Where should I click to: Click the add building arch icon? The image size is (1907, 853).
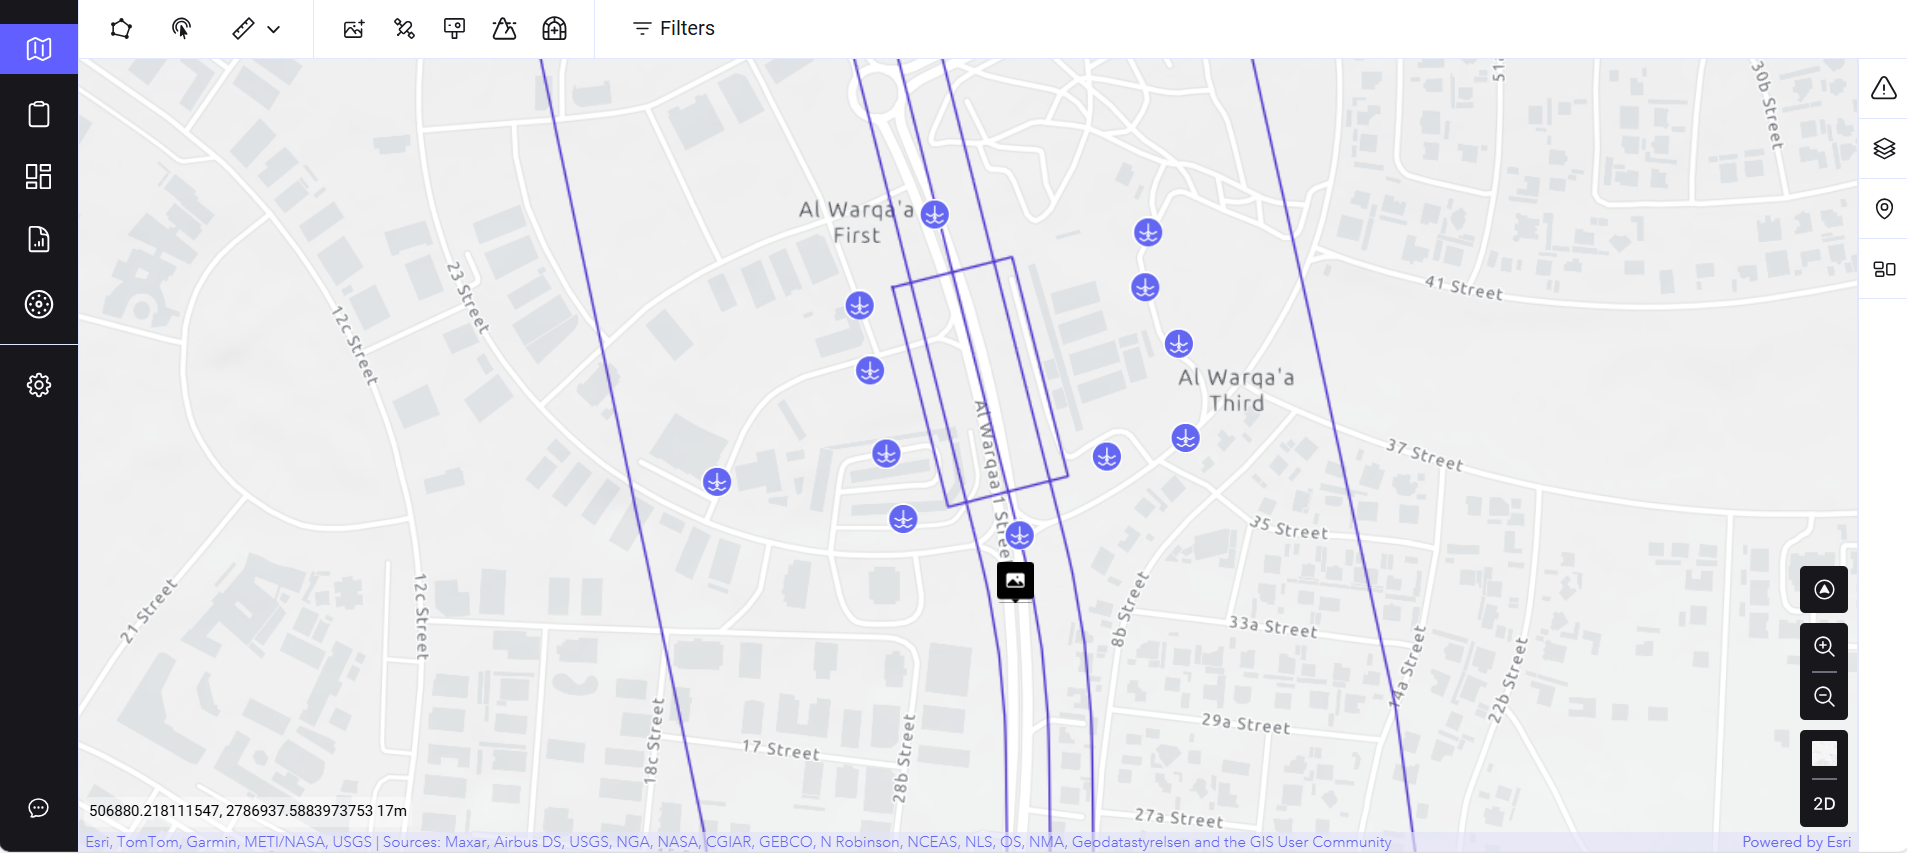pos(554,28)
